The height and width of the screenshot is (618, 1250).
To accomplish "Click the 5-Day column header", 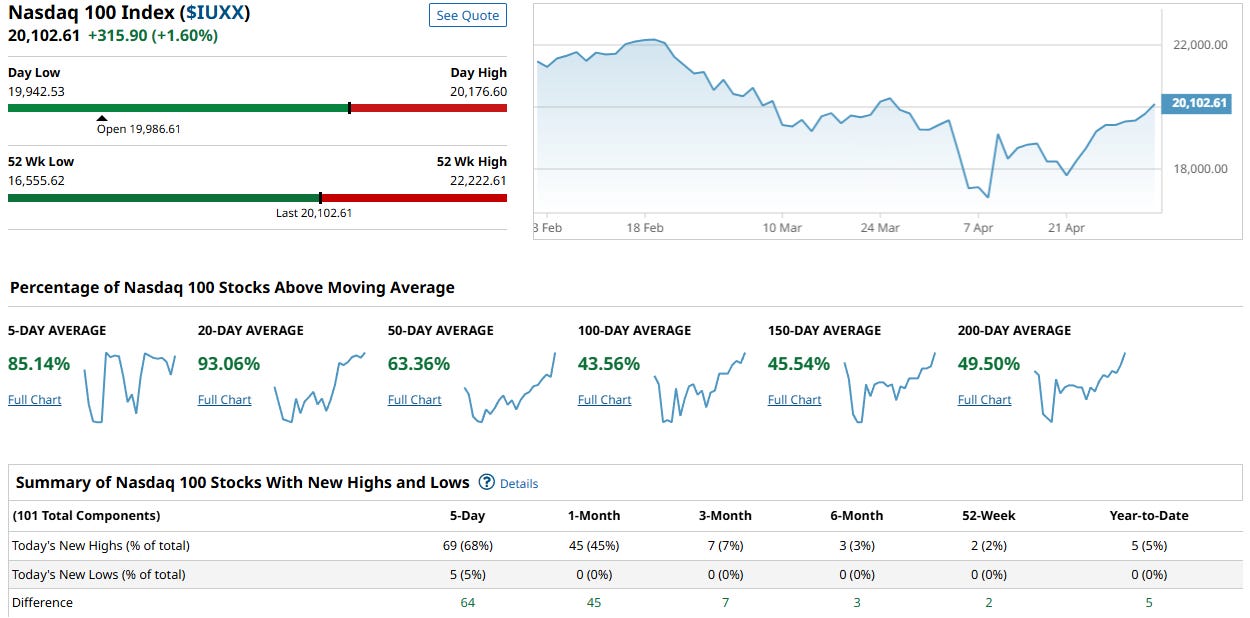I will [467, 516].
